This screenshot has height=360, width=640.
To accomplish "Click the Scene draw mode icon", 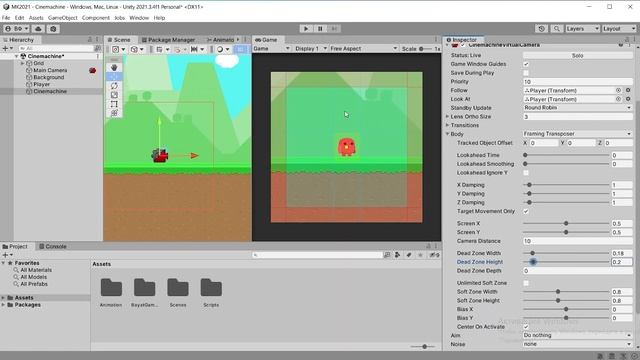I will [220, 49].
